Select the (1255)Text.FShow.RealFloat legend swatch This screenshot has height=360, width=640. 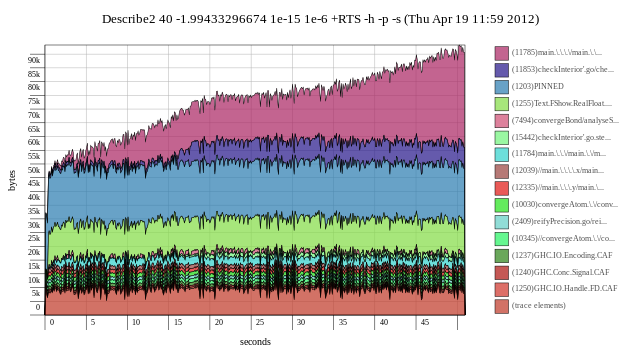[x=502, y=104]
